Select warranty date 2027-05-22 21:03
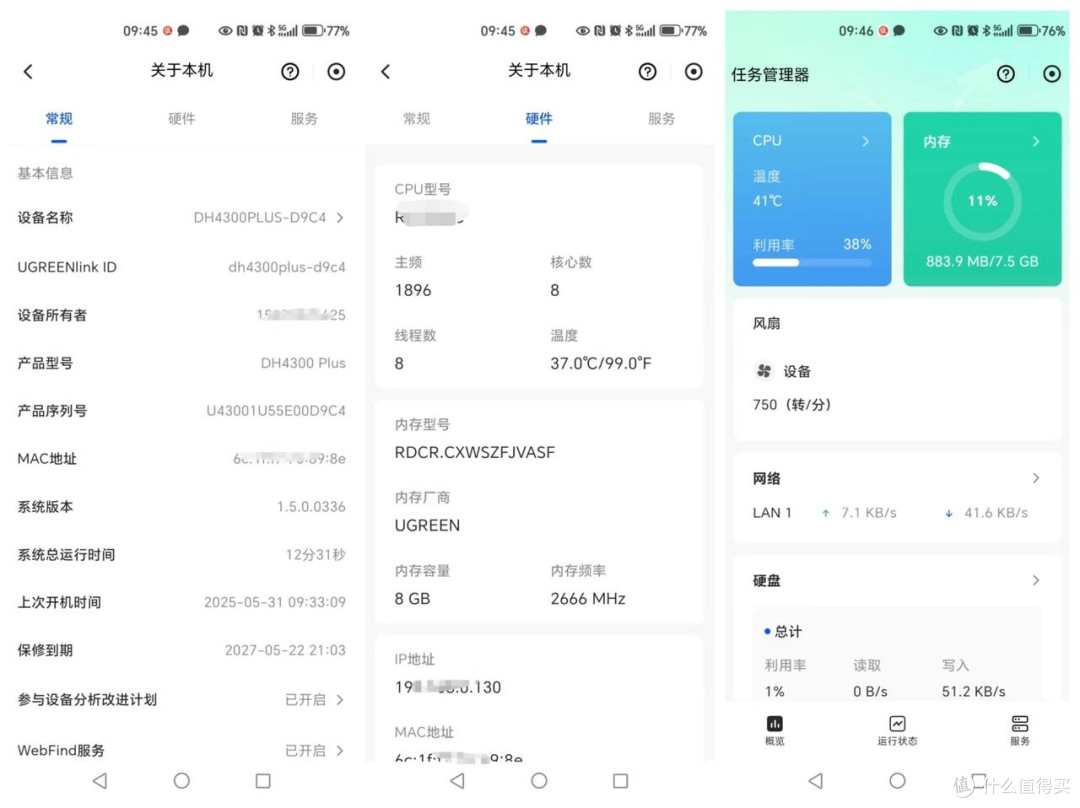This screenshot has width=1080, height=808. pos(285,650)
